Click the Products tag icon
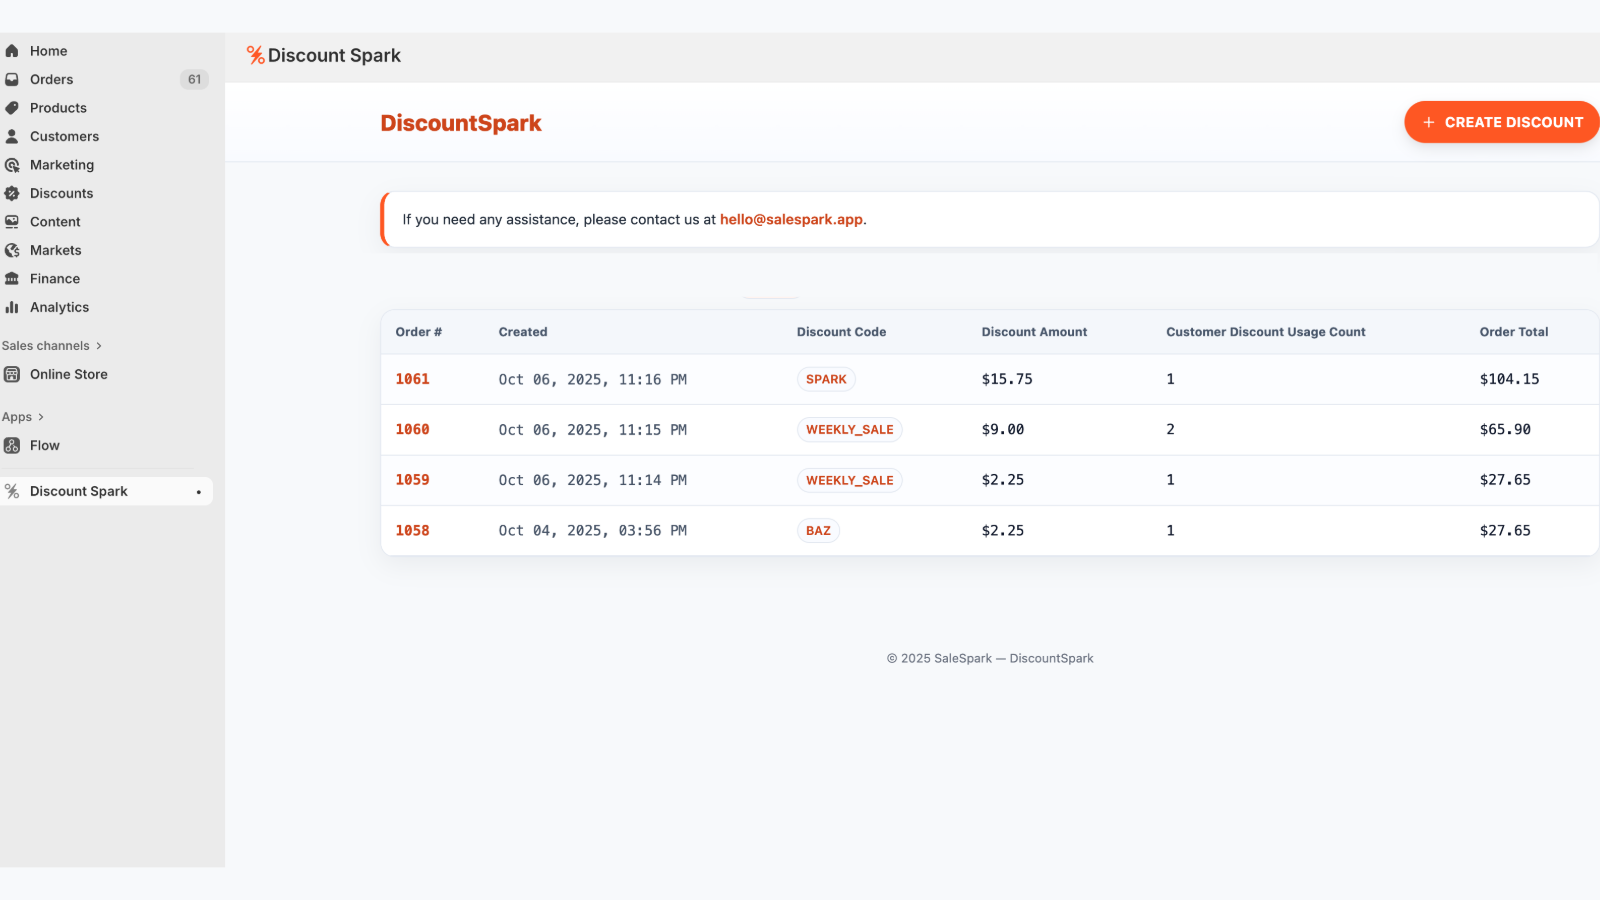Image resolution: width=1600 pixels, height=900 pixels. coord(12,108)
